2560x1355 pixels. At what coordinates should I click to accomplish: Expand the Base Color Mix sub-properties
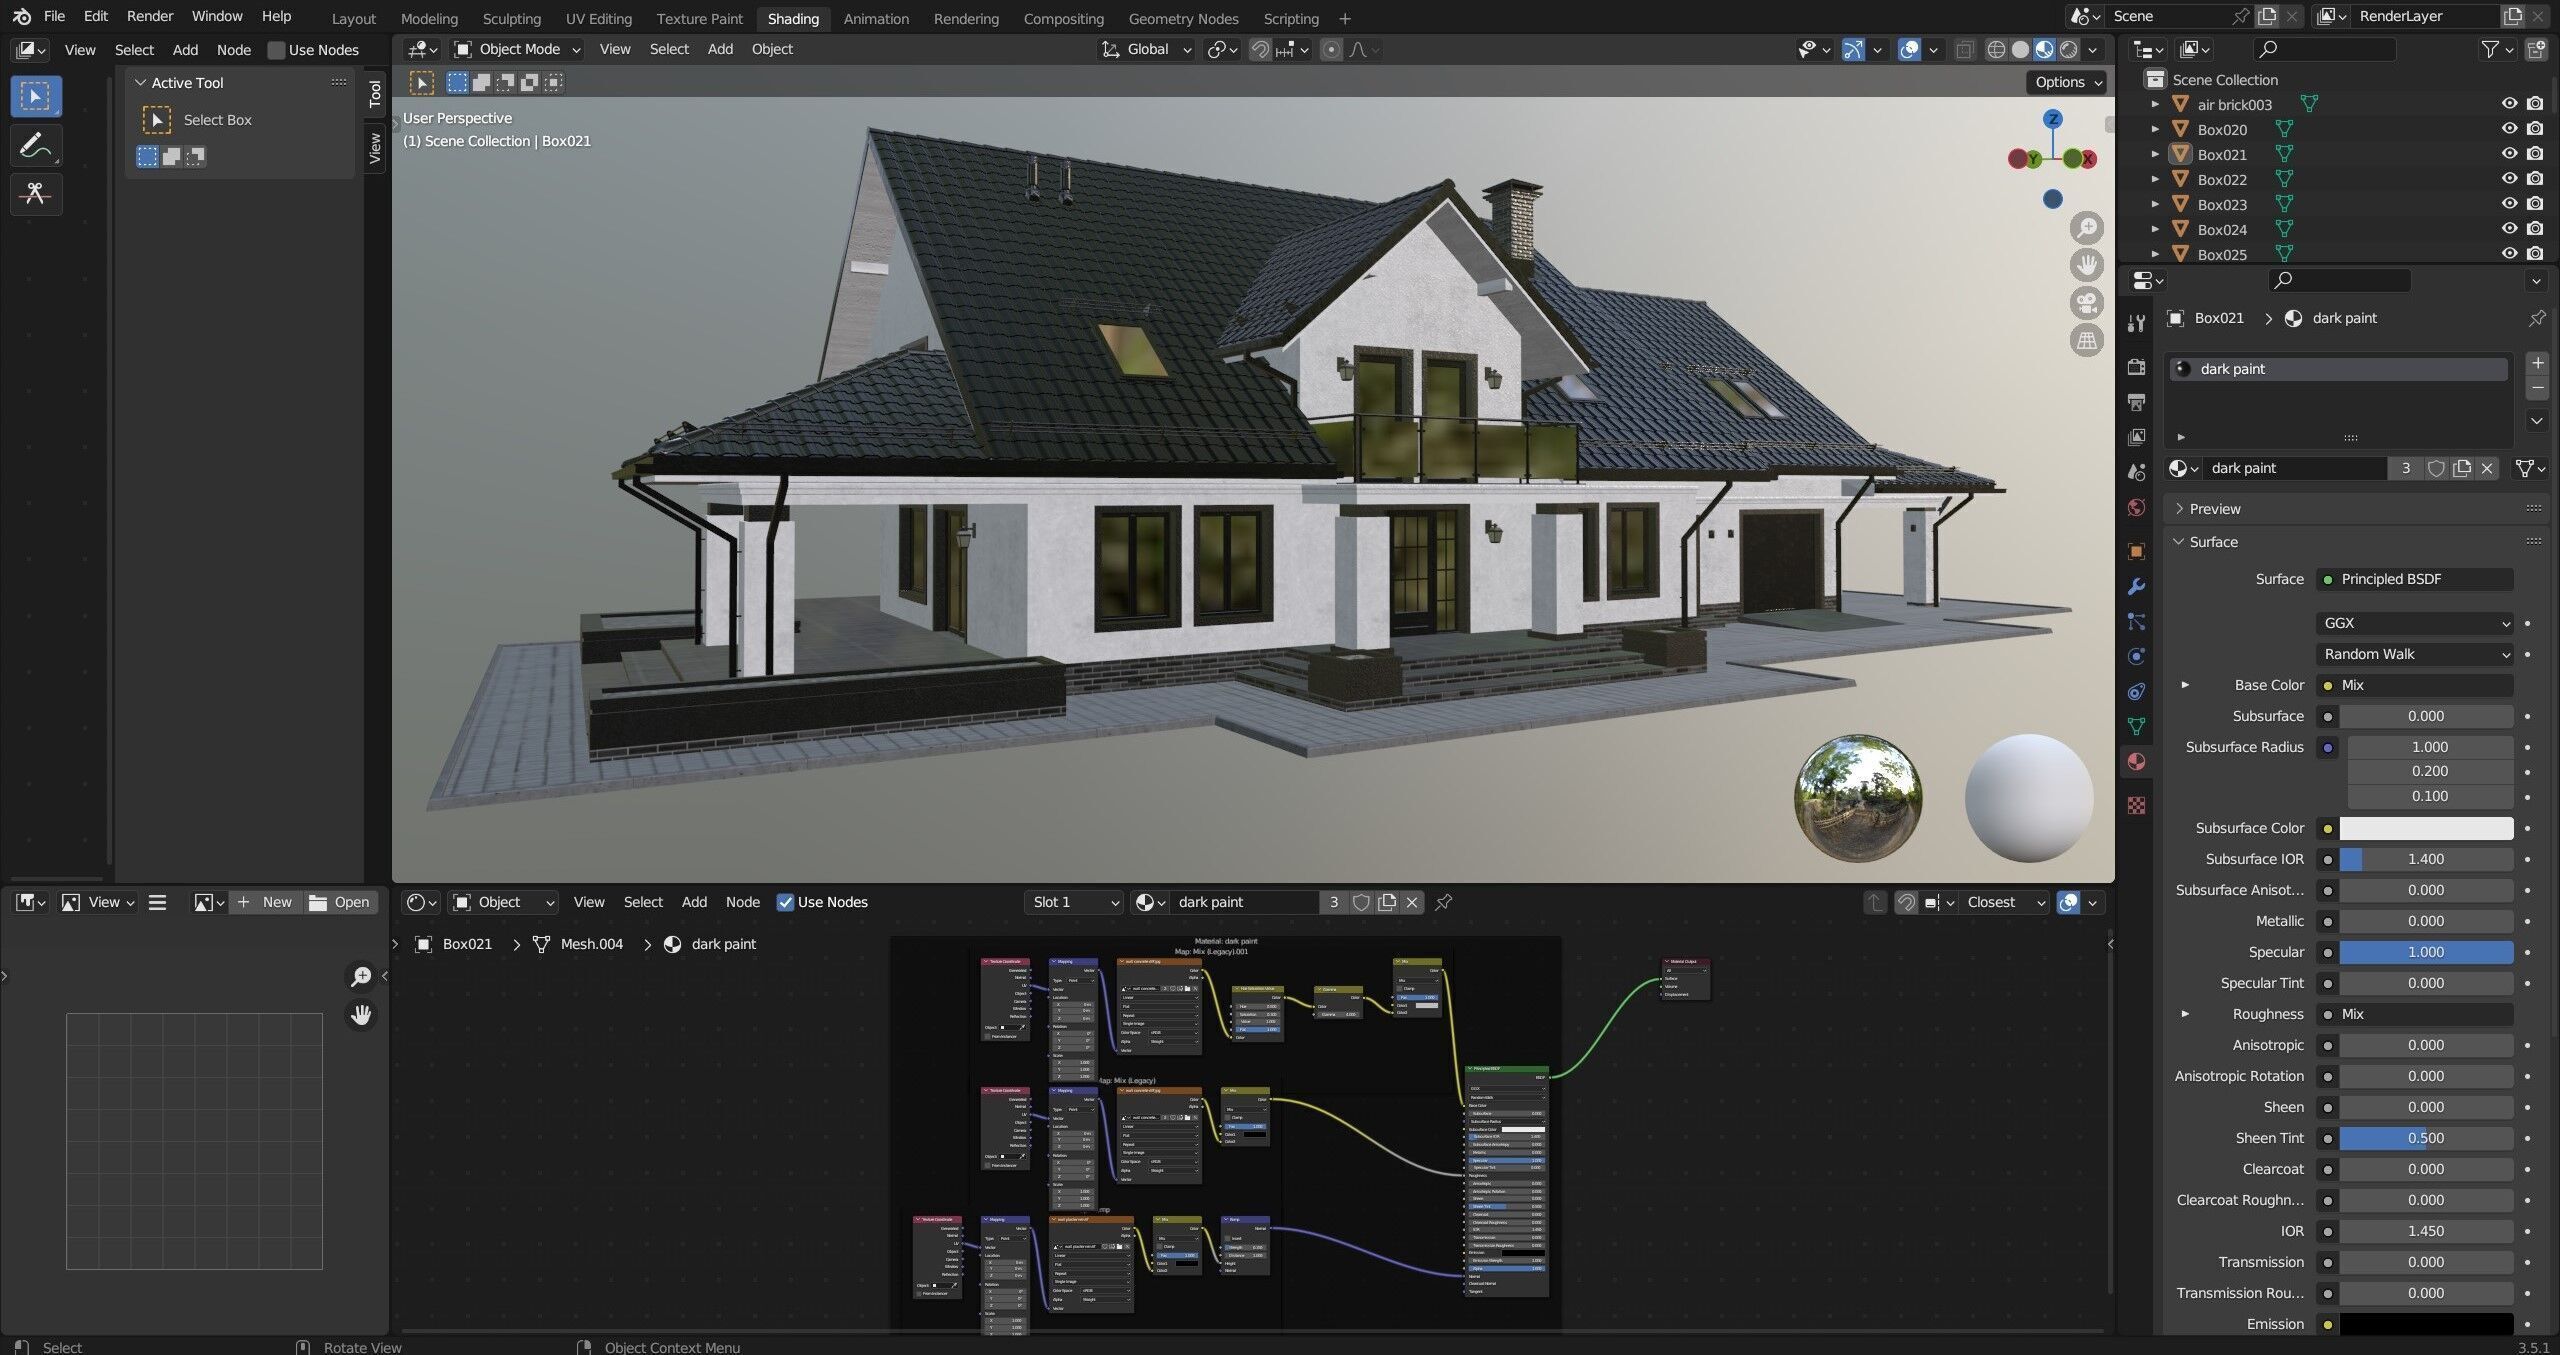[x=2185, y=685]
